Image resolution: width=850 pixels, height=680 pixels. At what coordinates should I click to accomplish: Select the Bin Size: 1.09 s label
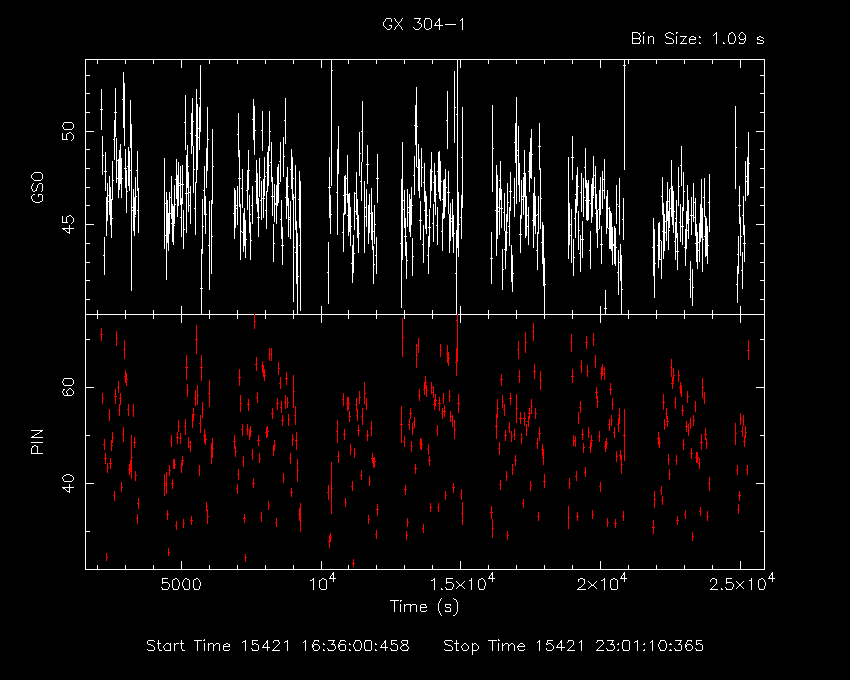click(x=698, y=39)
